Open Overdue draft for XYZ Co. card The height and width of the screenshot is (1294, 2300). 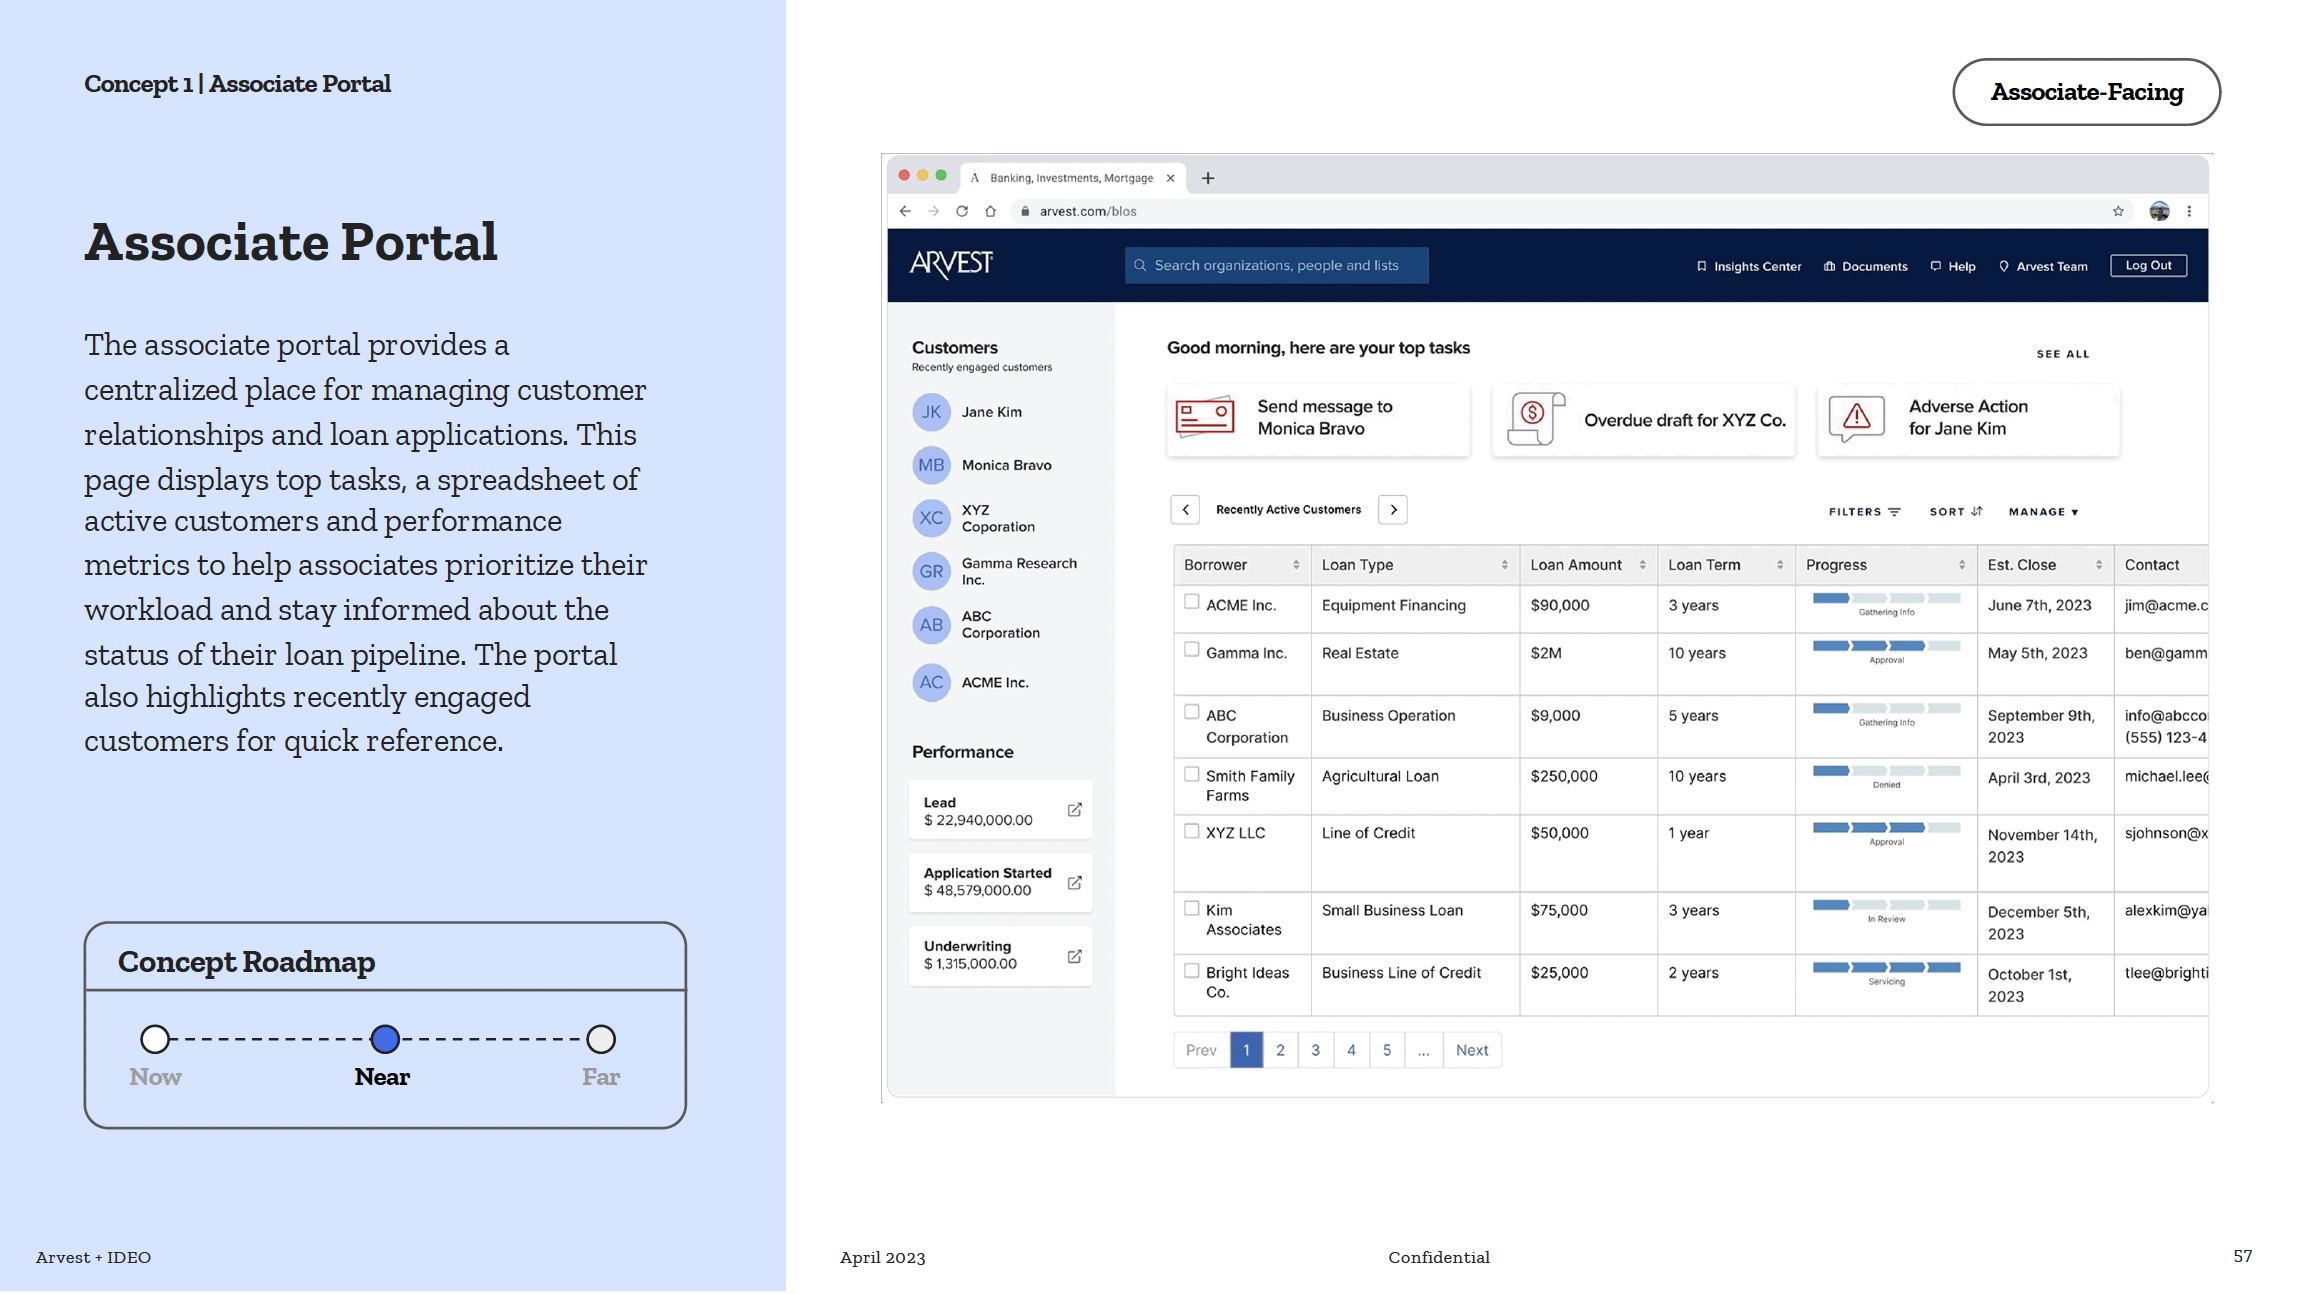[1643, 421]
